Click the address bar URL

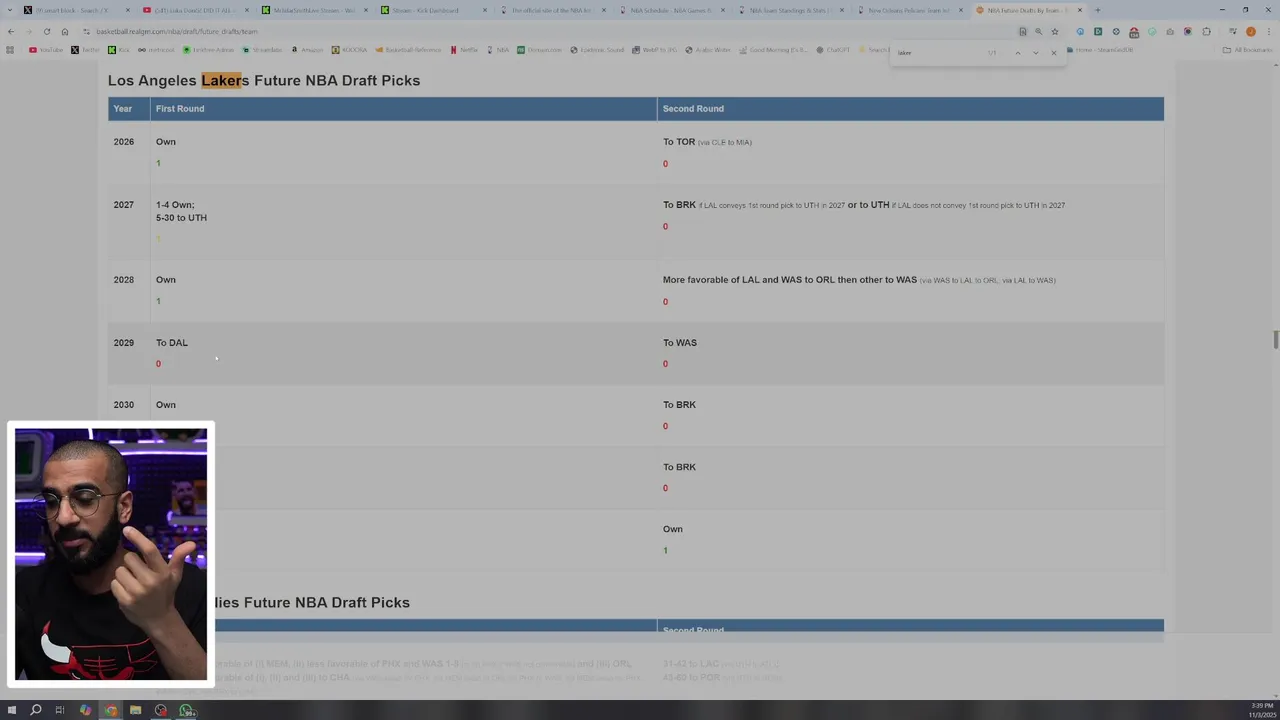(177, 31)
